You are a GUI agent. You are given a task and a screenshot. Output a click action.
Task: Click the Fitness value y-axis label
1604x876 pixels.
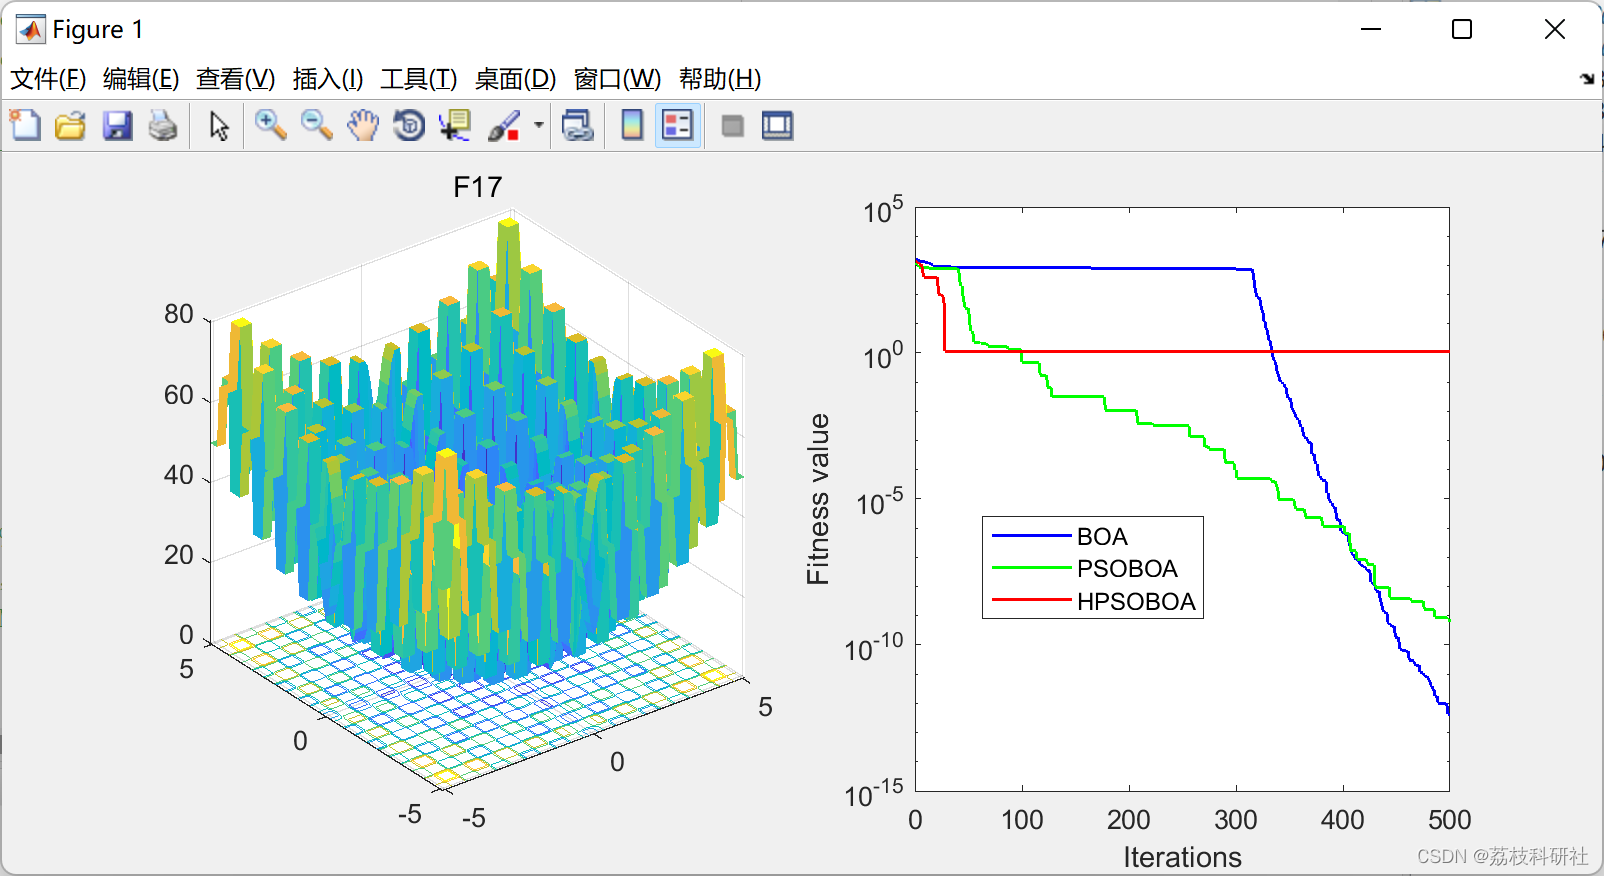pos(818,499)
